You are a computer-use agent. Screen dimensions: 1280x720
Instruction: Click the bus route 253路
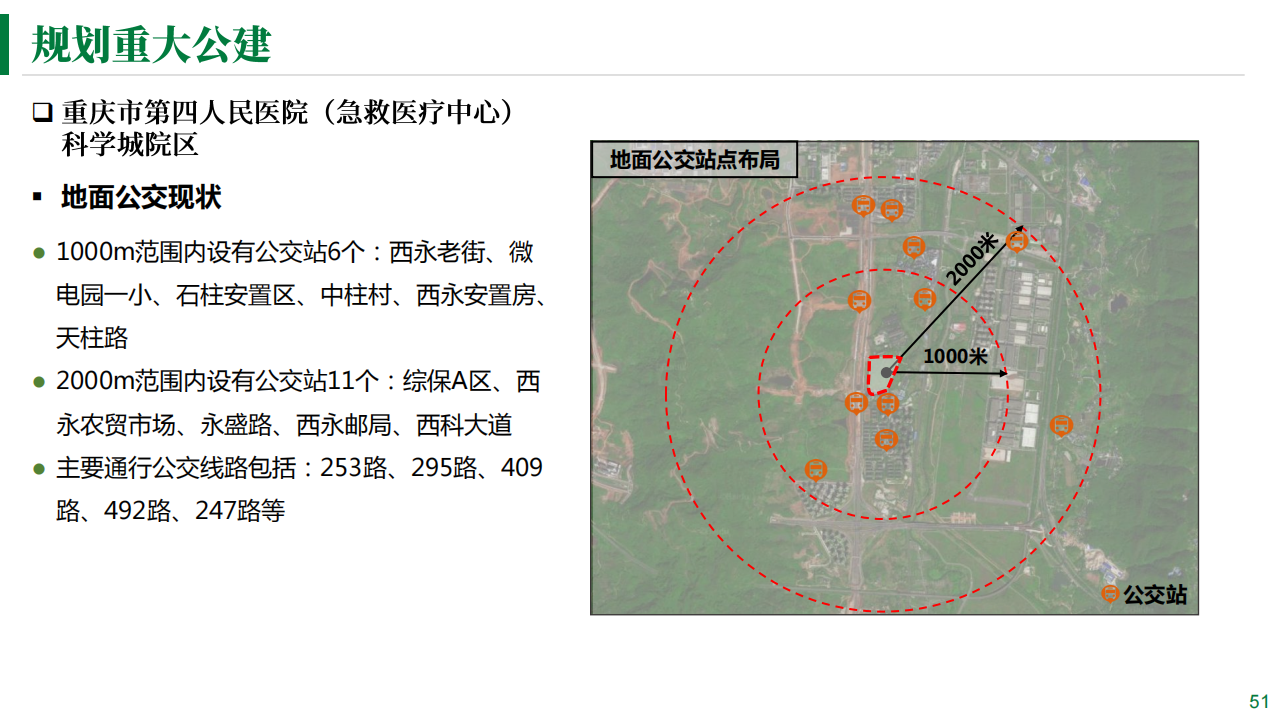354,467
